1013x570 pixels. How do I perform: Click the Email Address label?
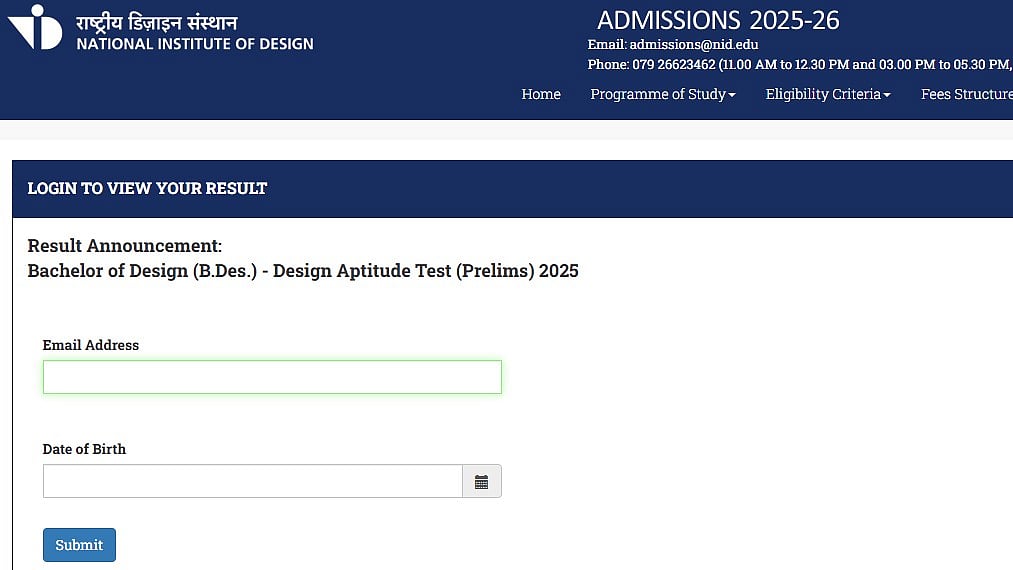pos(91,345)
